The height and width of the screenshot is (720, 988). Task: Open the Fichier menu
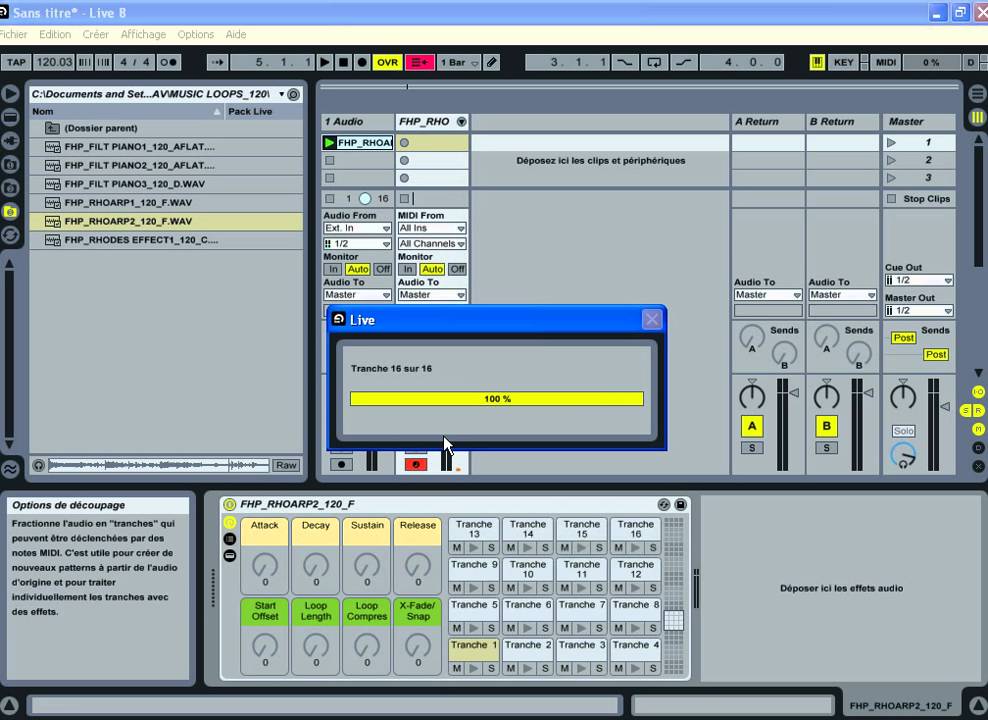[x=13, y=34]
